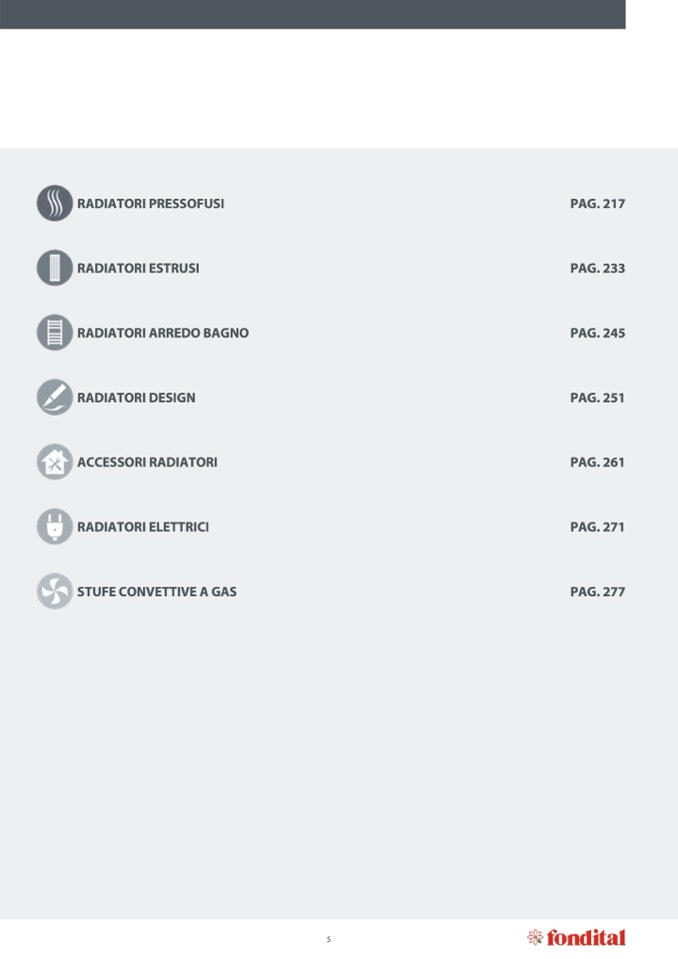678x959 pixels.
Task: Jump to PAG. 245
Action: tap(597, 333)
